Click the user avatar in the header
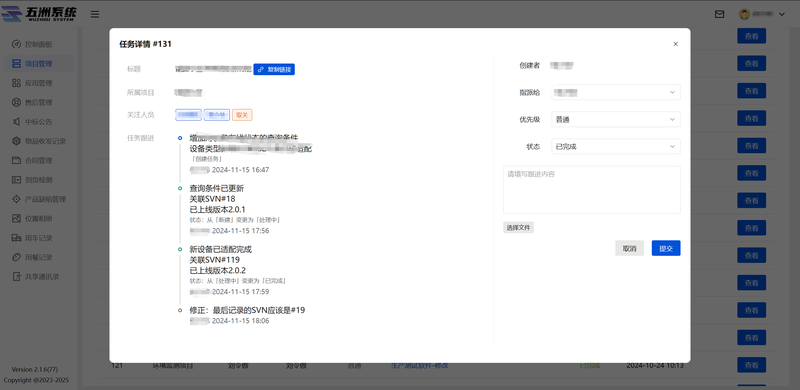 click(744, 14)
